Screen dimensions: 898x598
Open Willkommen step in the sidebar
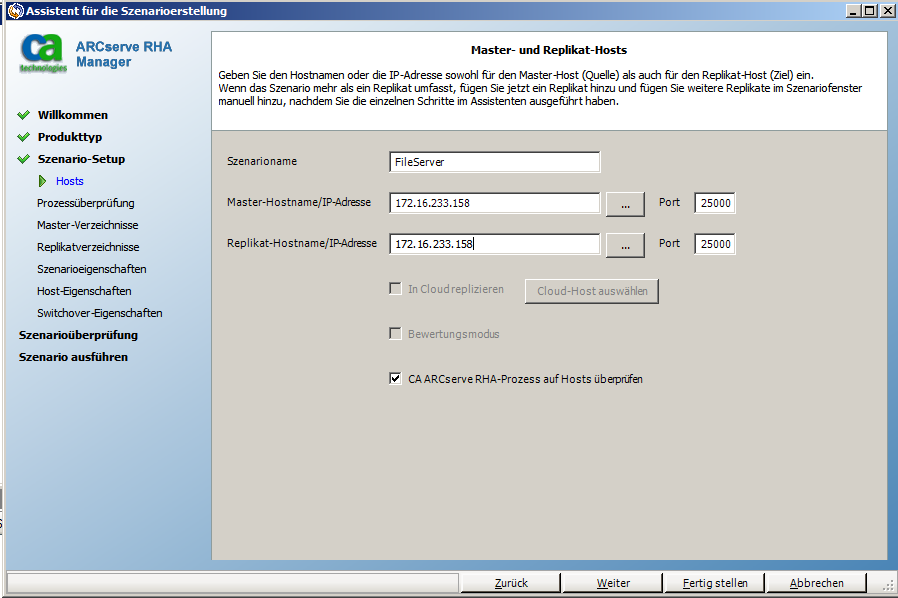pyautogui.click(x=73, y=115)
